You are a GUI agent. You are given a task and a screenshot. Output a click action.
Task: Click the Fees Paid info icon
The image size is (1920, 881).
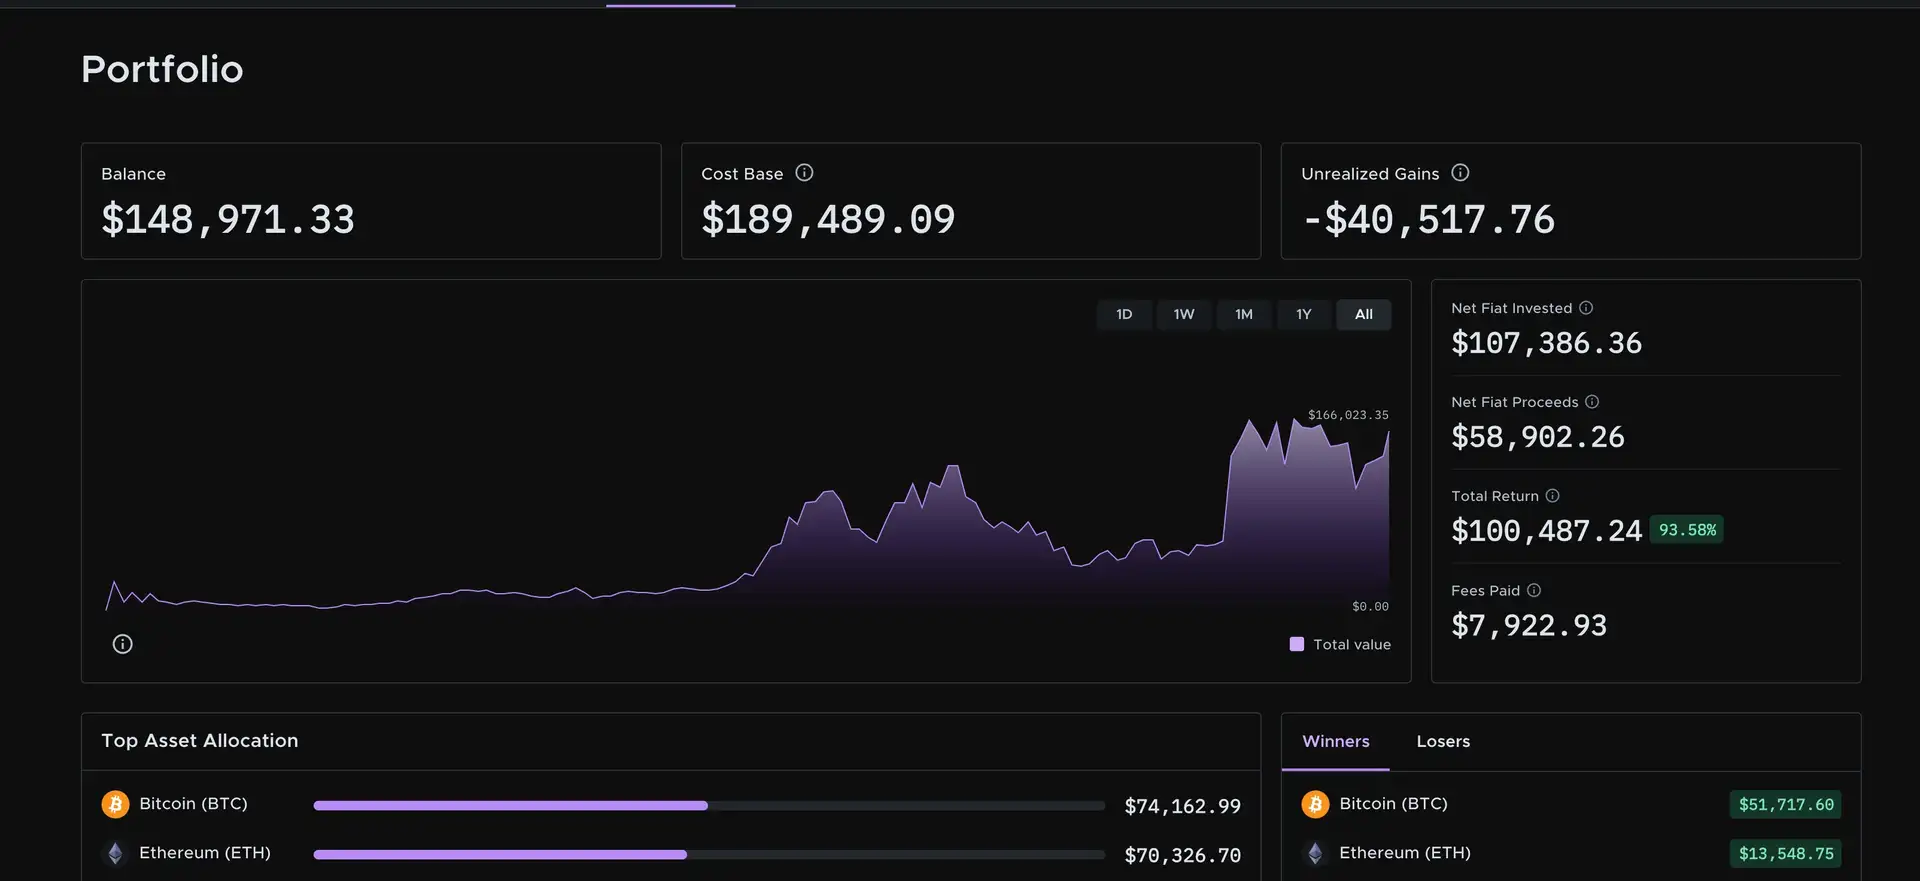click(x=1534, y=590)
